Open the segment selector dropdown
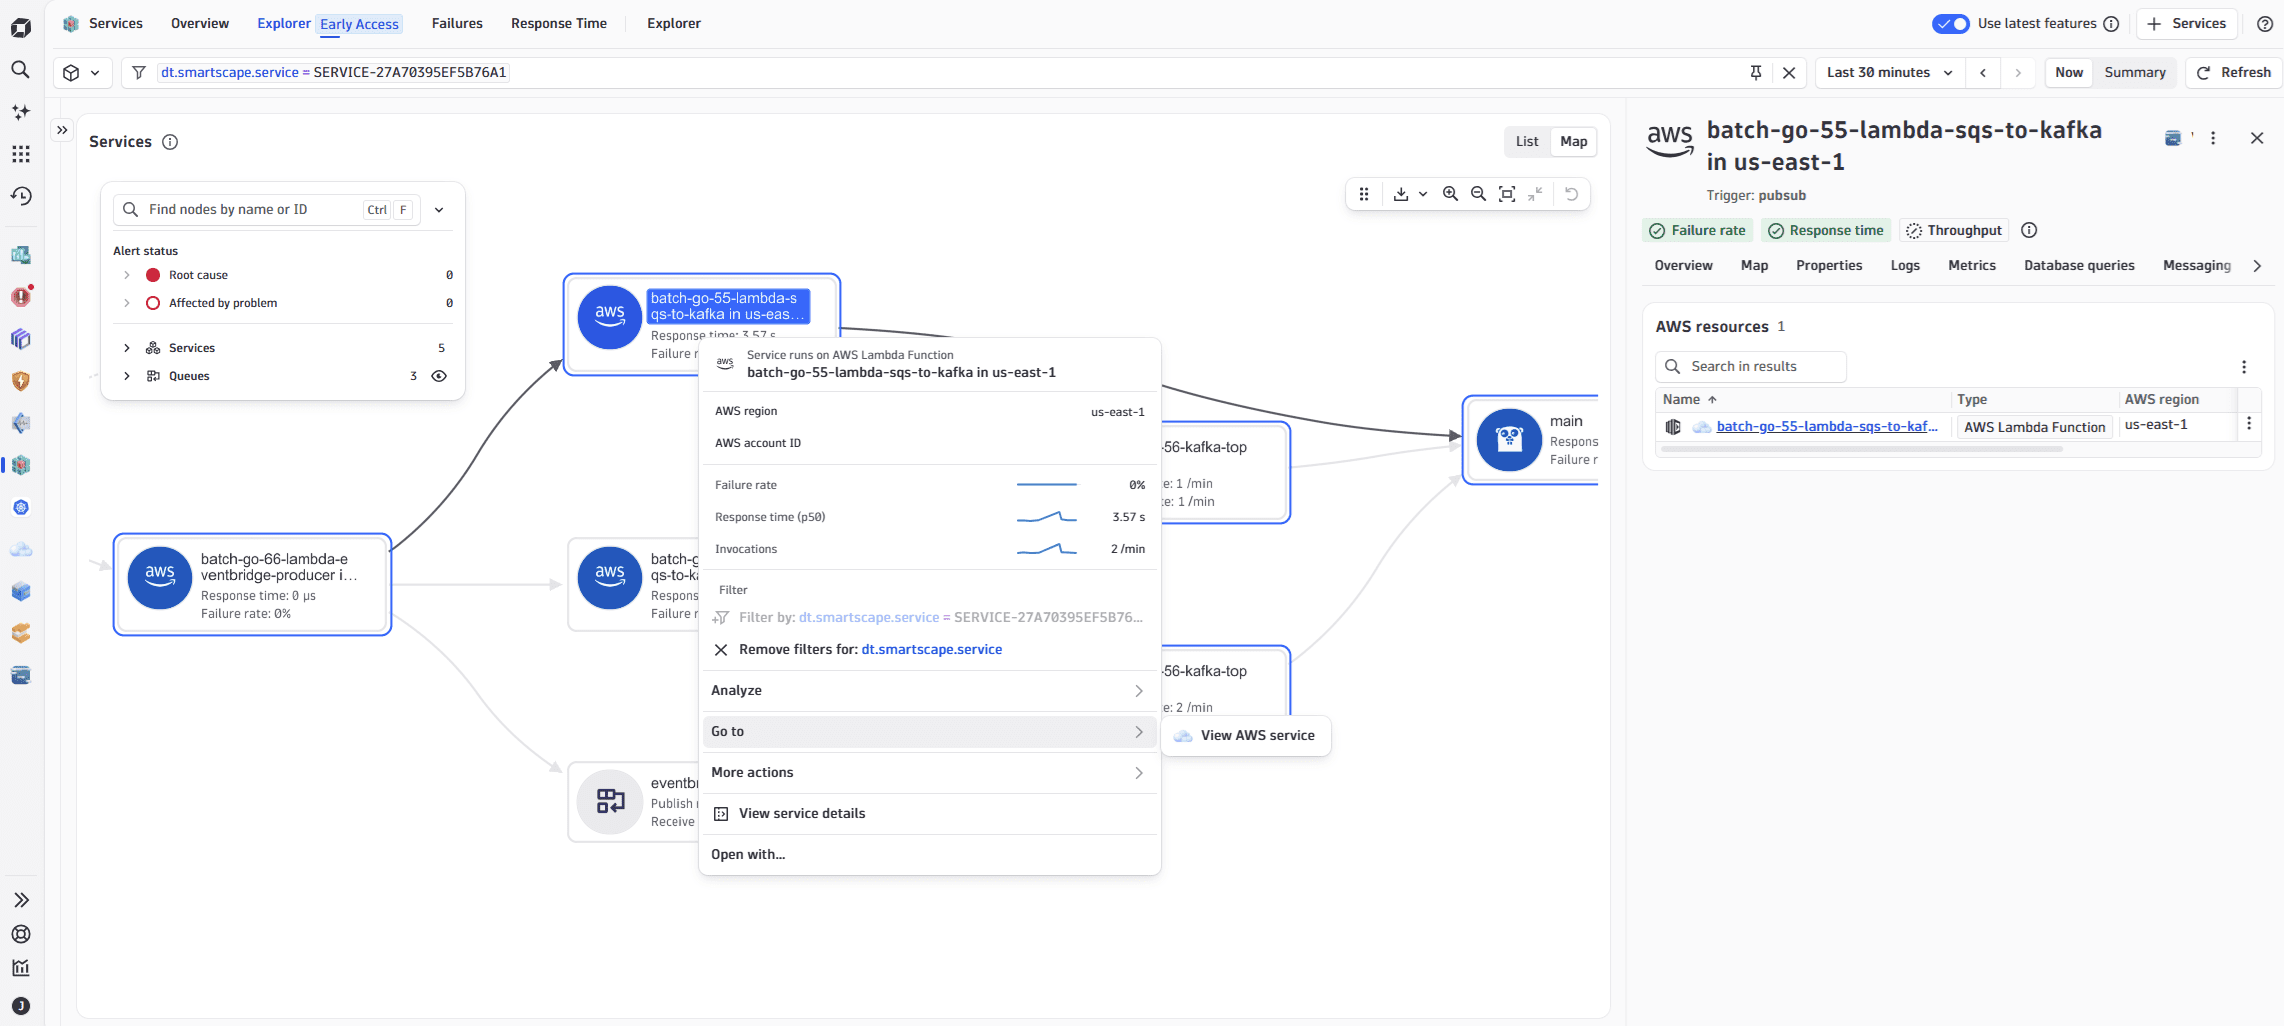 (x=82, y=72)
